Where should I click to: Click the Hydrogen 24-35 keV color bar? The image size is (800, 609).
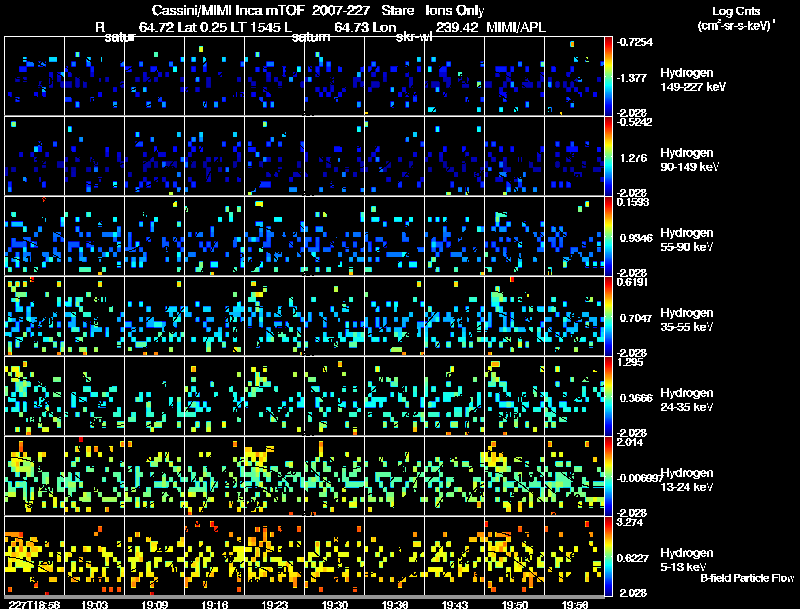(608, 396)
